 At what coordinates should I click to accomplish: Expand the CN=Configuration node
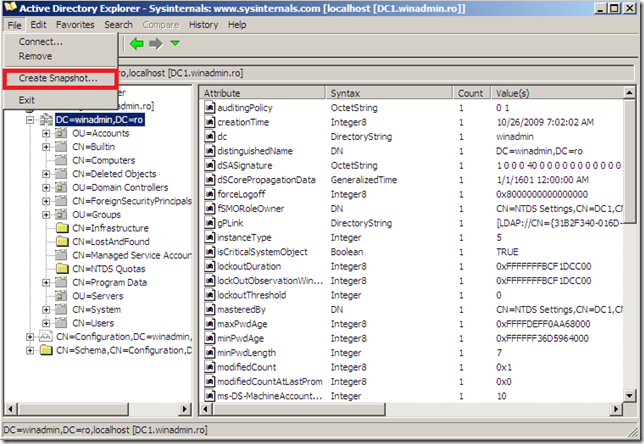(x=30, y=337)
